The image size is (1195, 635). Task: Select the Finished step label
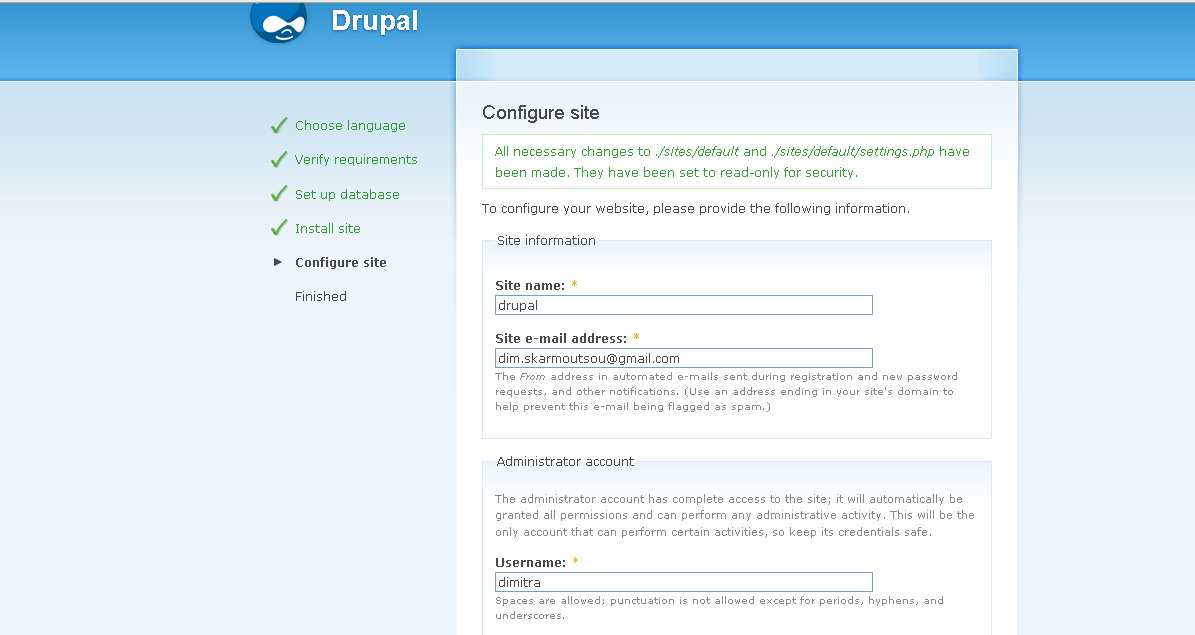[x=321, y=297]
